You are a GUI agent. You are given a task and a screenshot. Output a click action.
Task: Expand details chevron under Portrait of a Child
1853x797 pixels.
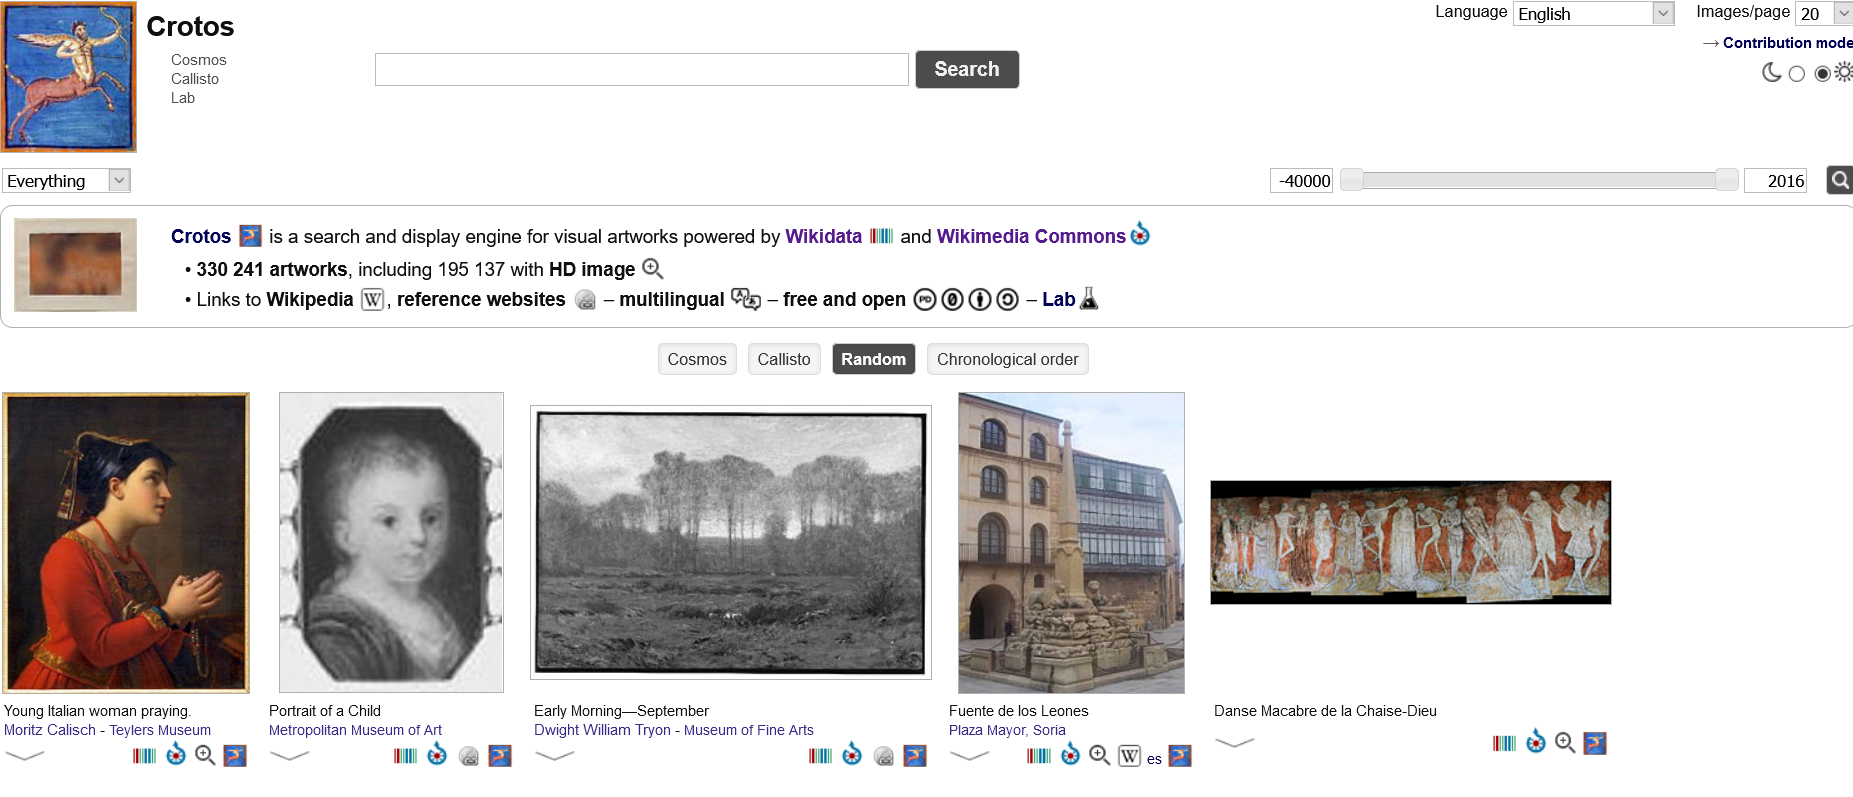click(x=290, y=755)
